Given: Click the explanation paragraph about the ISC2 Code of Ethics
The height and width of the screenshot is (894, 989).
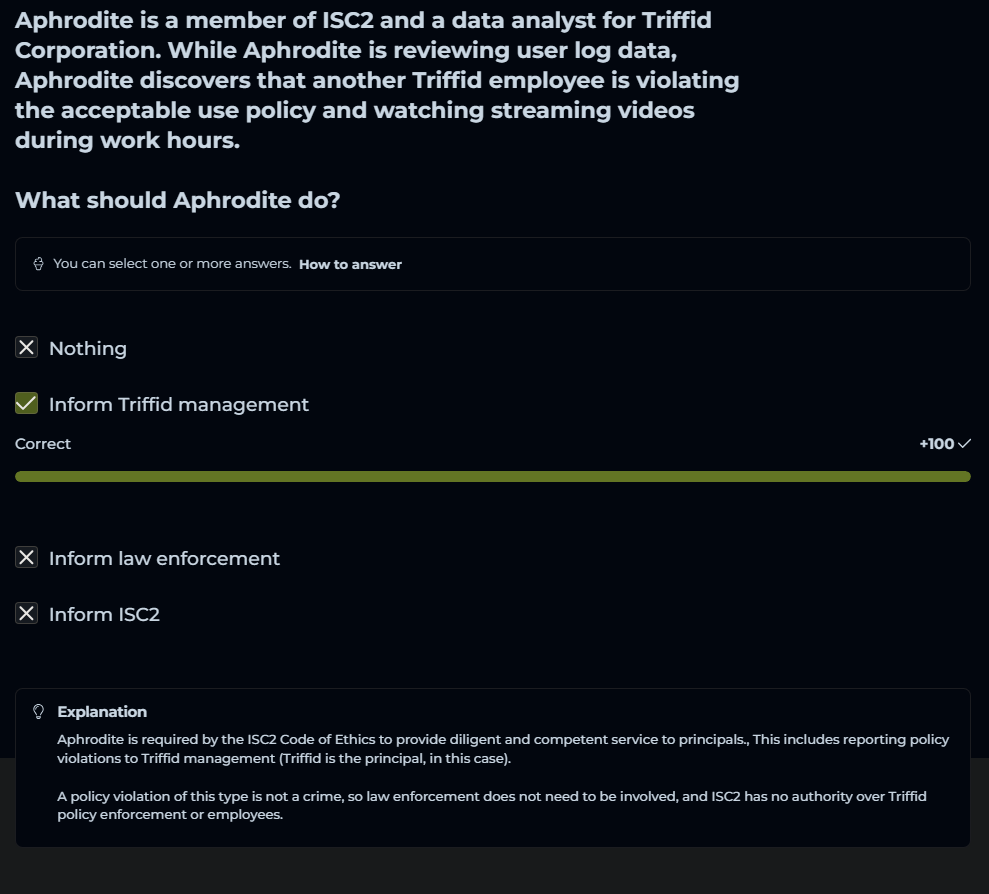Looking at the screenshot, I should tap(502, 749).
